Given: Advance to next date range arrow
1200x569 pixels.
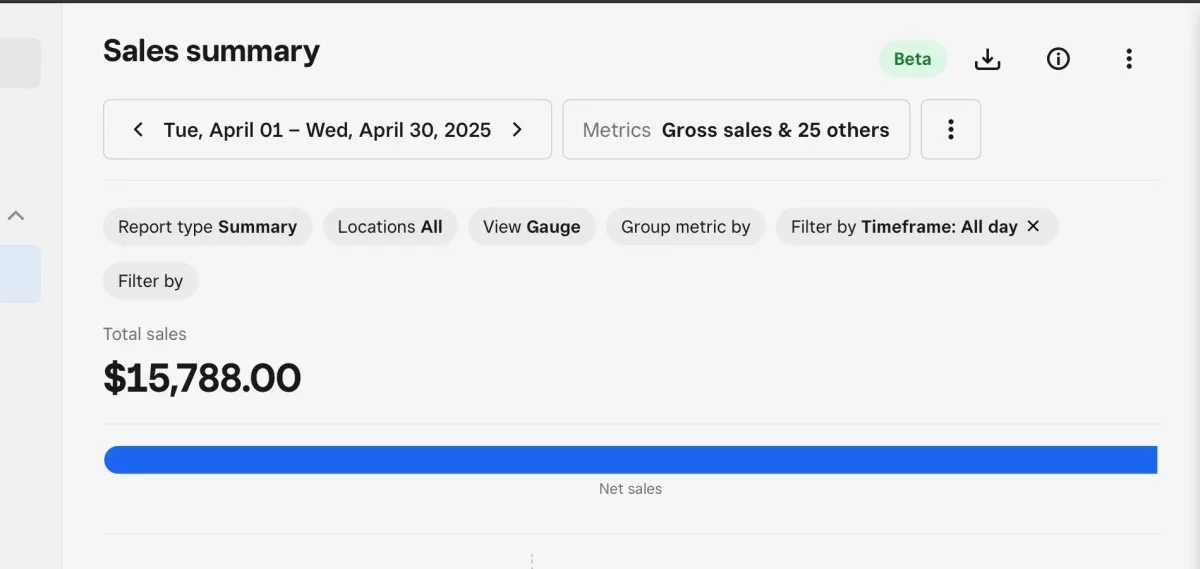Looking at the screenshot, I should pos(517,129).
